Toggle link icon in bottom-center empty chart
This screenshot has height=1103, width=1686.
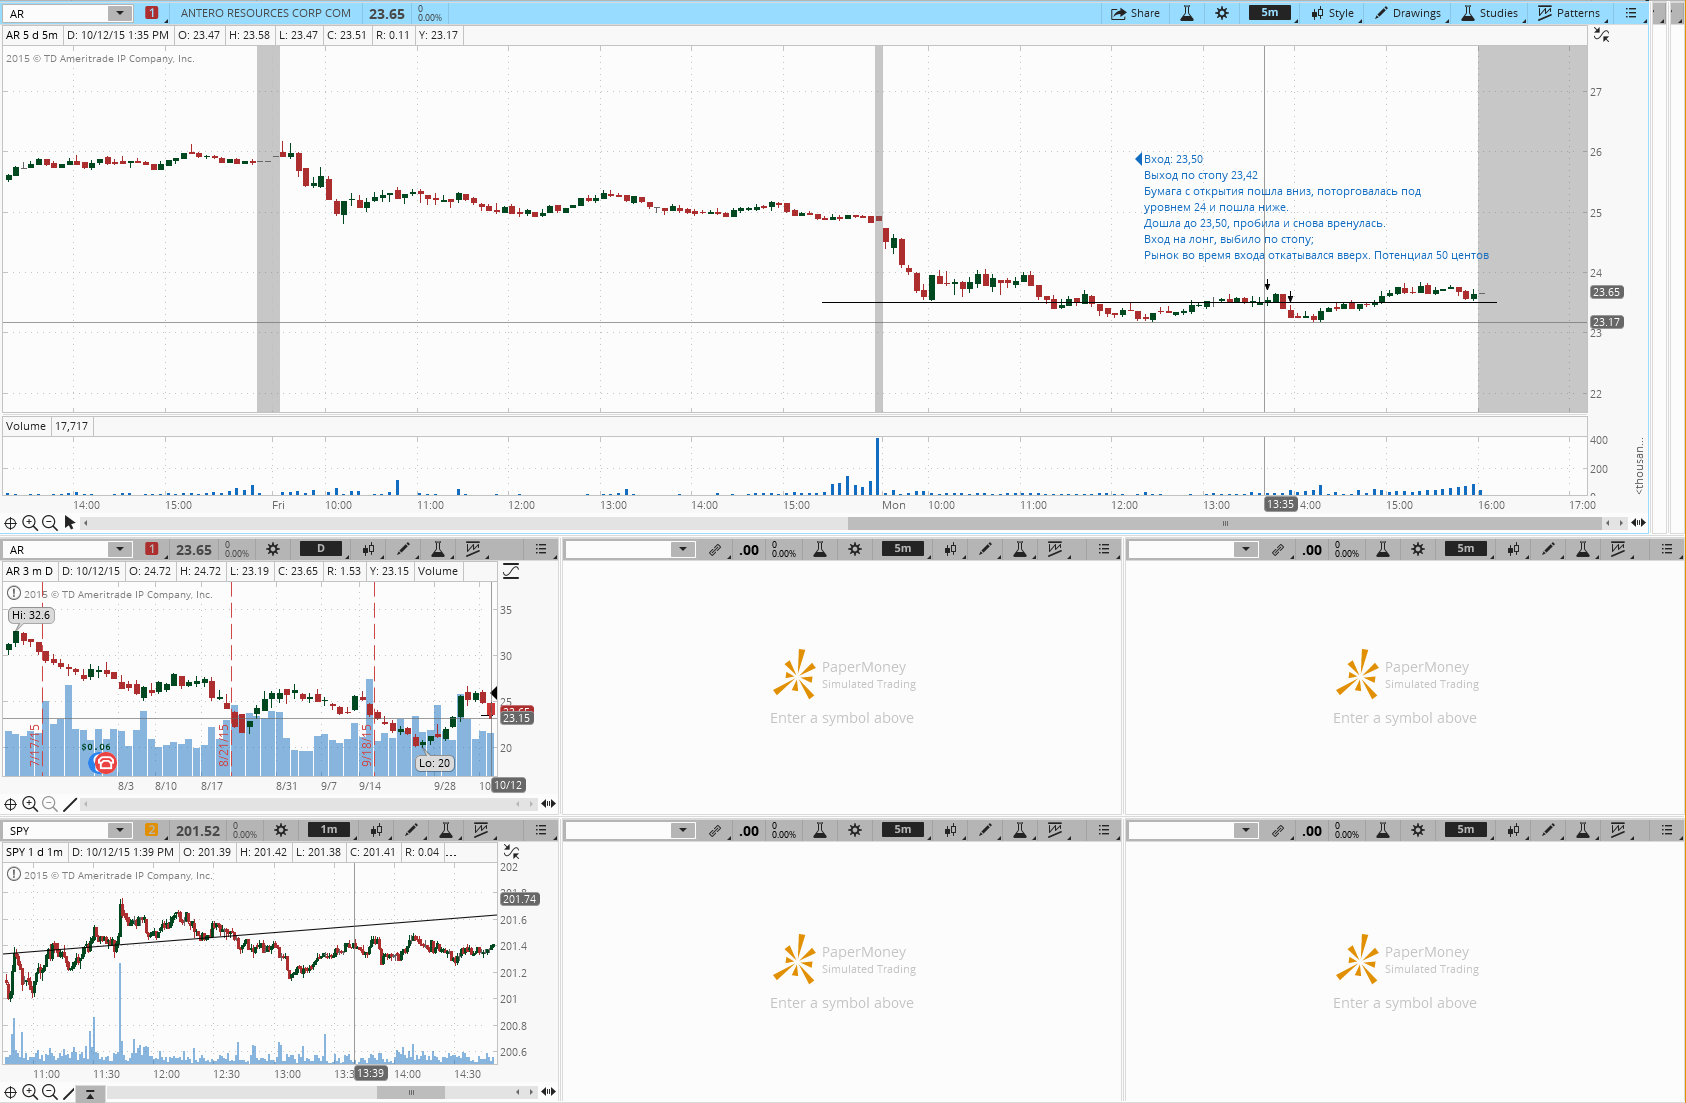pos(715,830)
